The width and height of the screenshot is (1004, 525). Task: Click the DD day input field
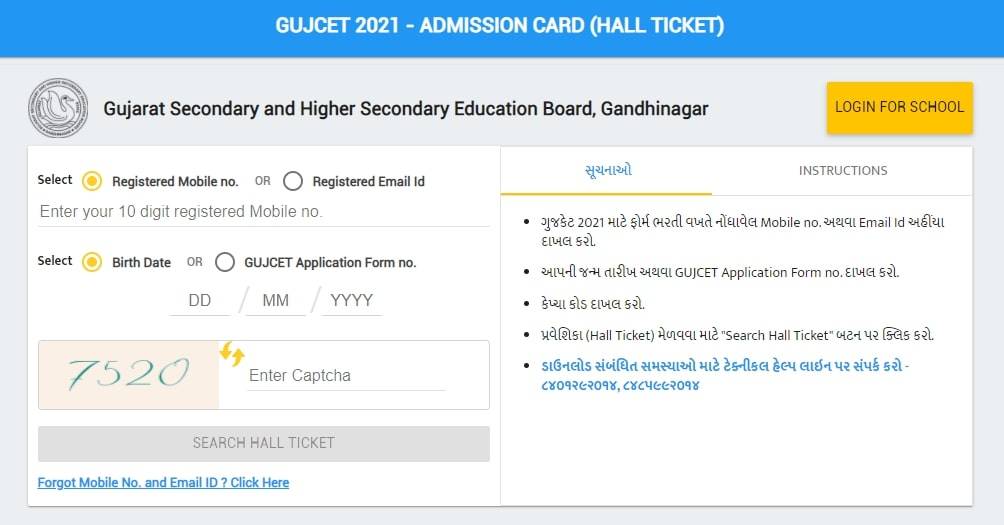pyautogui.click(x=200, y=300)
